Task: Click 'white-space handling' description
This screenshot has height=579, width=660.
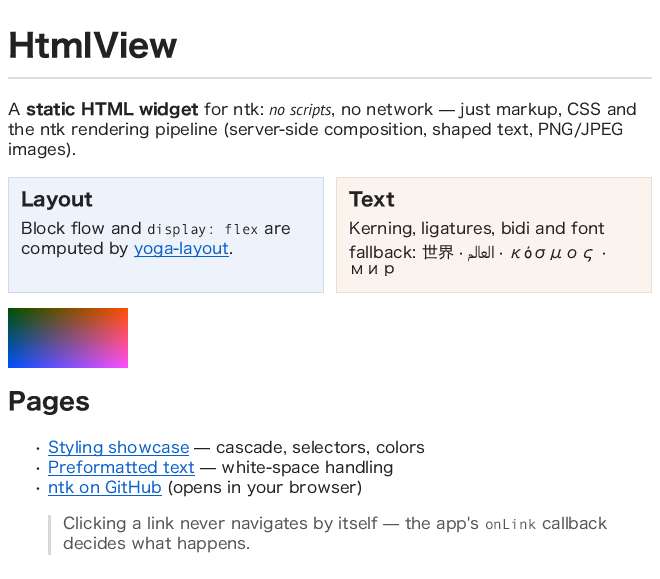Action: (x=307, y=467)
